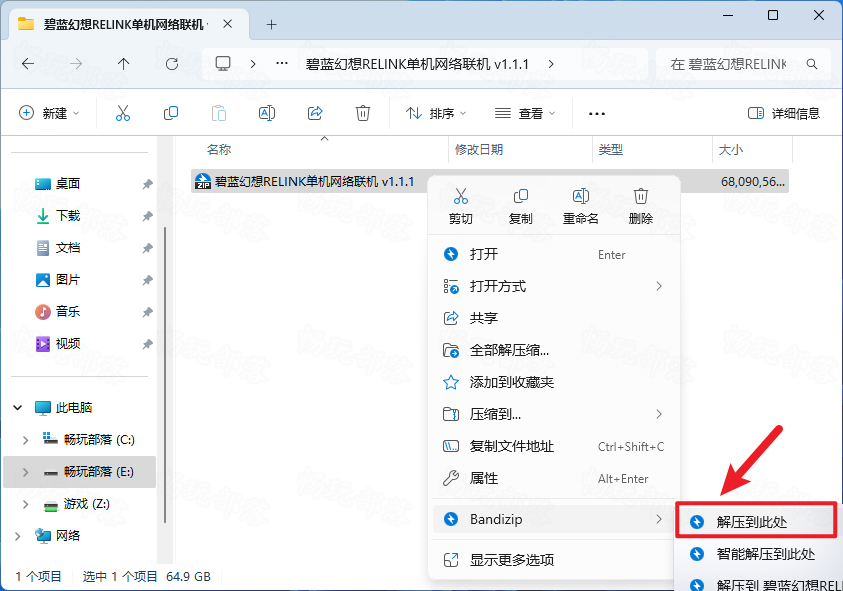
Task: Choose 全部解压缩... in the context menu
Action: point(555,351)
